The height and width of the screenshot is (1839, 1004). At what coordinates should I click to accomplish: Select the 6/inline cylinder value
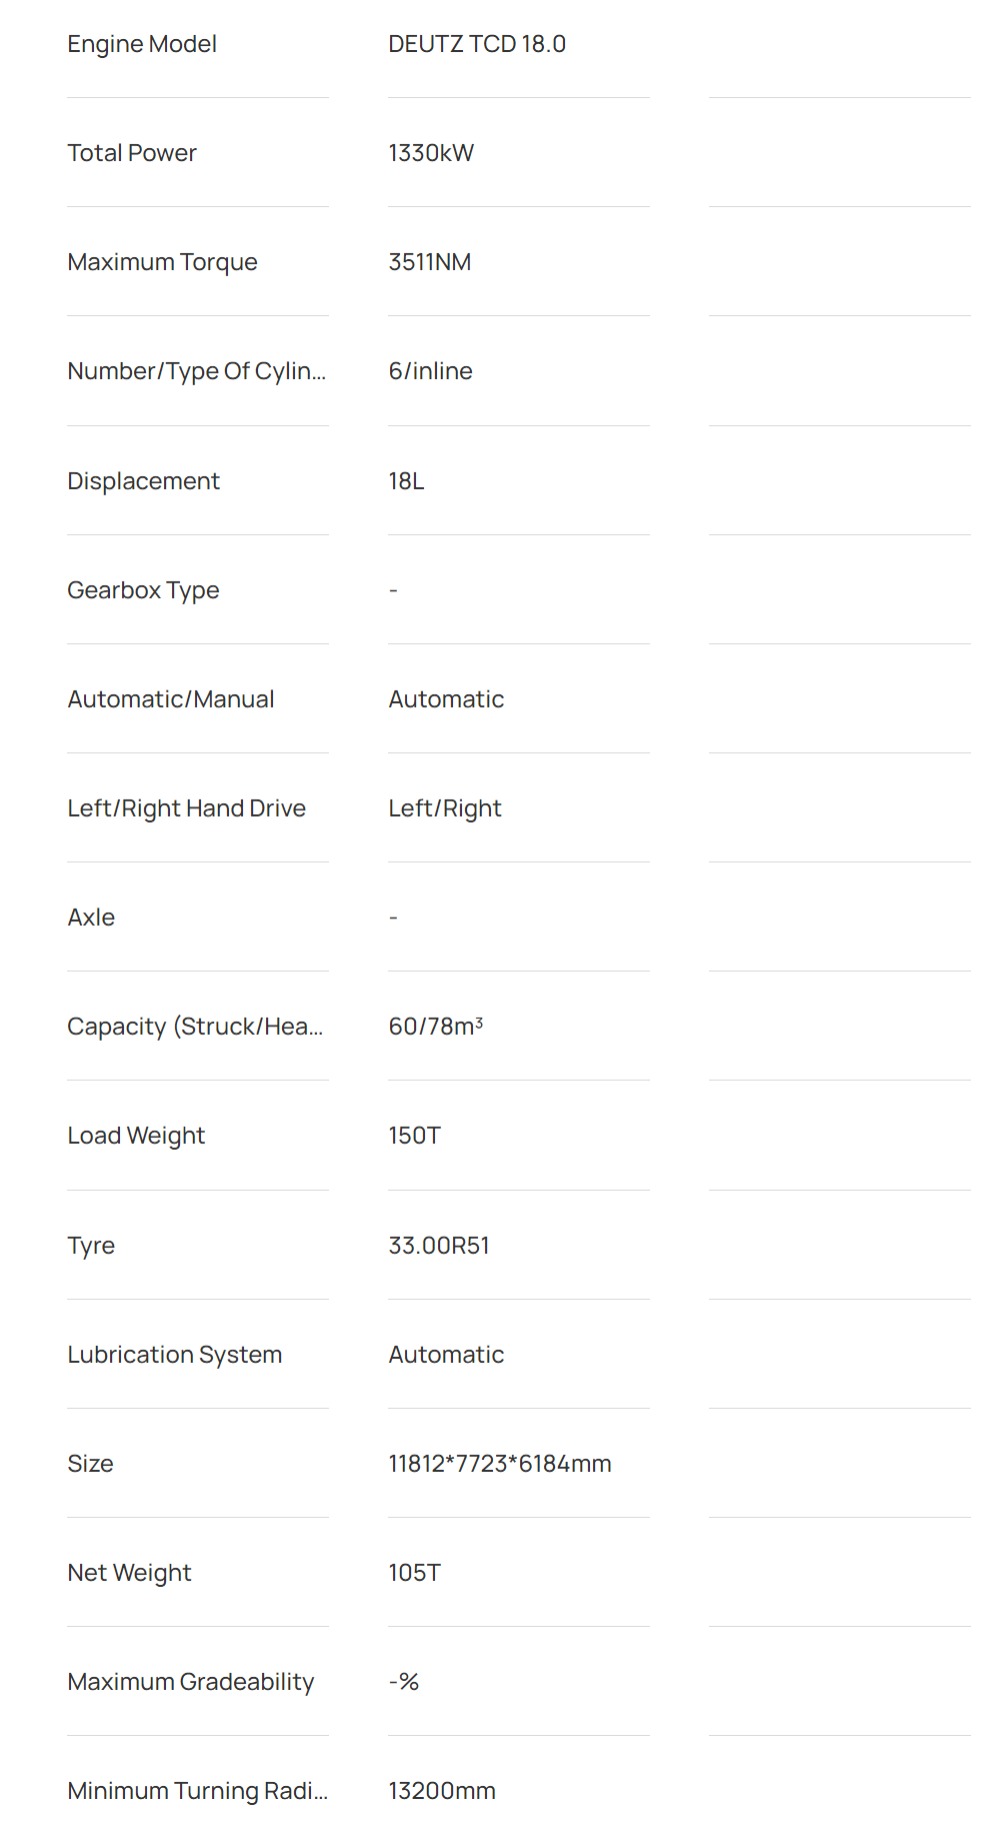click(430, 371)
